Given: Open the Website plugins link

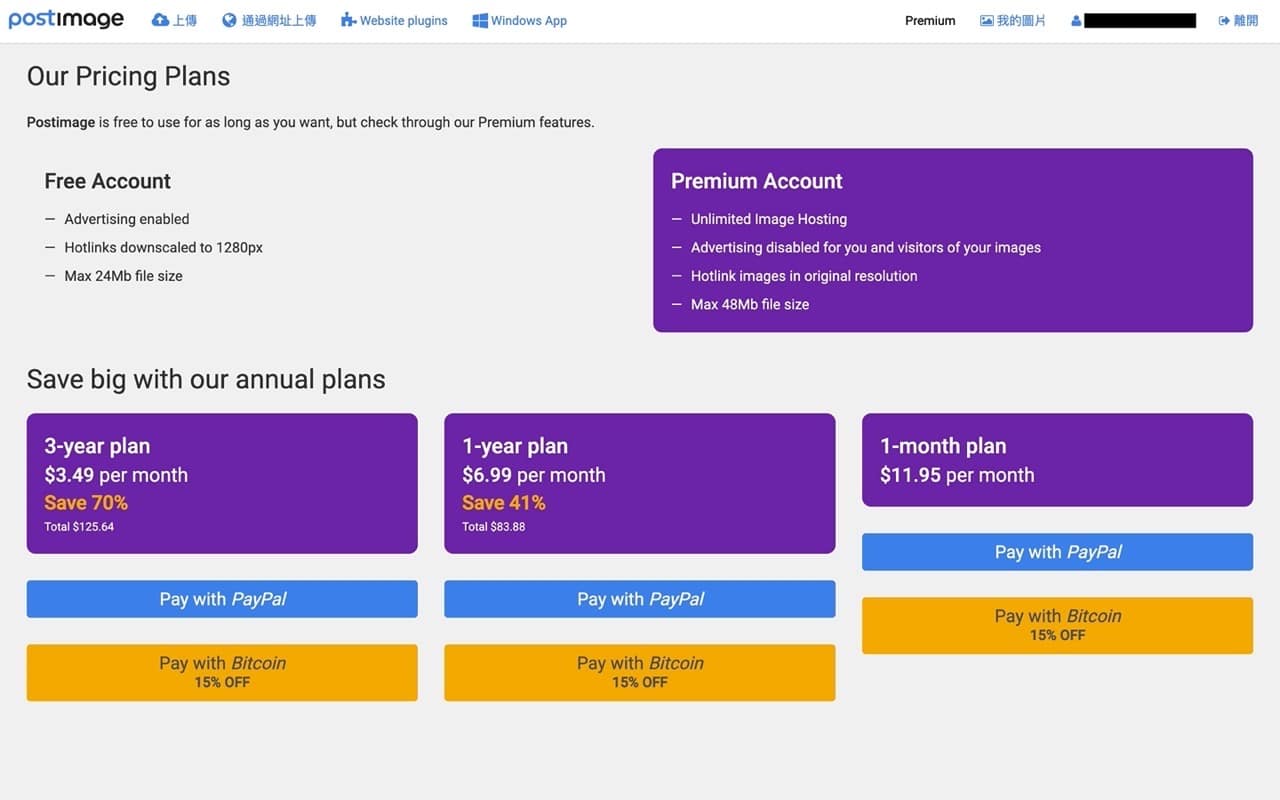Looking at the screenshot, I should coord(403,20).
